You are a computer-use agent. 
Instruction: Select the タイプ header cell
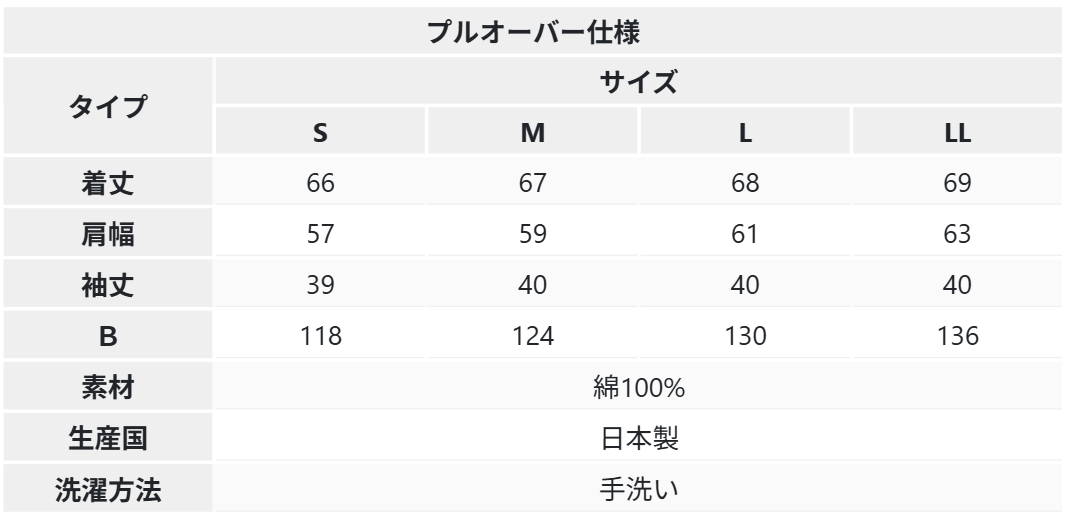point(108,106)
